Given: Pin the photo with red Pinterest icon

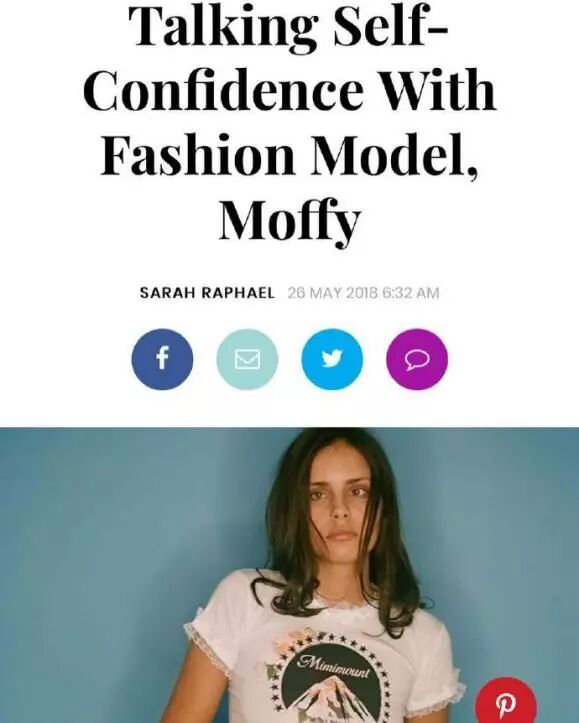Looking at the screenshot, I should [506, 702].
